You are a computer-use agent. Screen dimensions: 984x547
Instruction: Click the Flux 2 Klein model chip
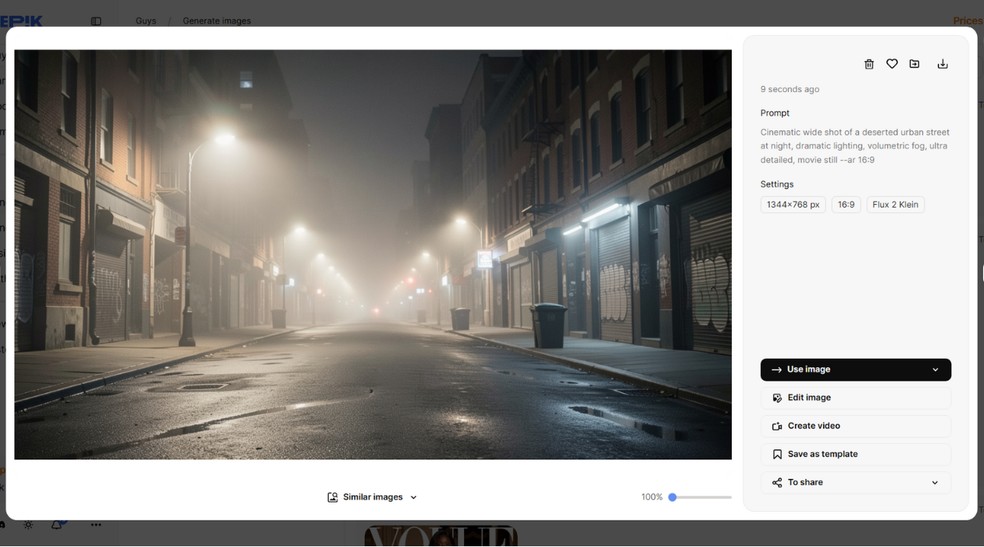point(895,205)
